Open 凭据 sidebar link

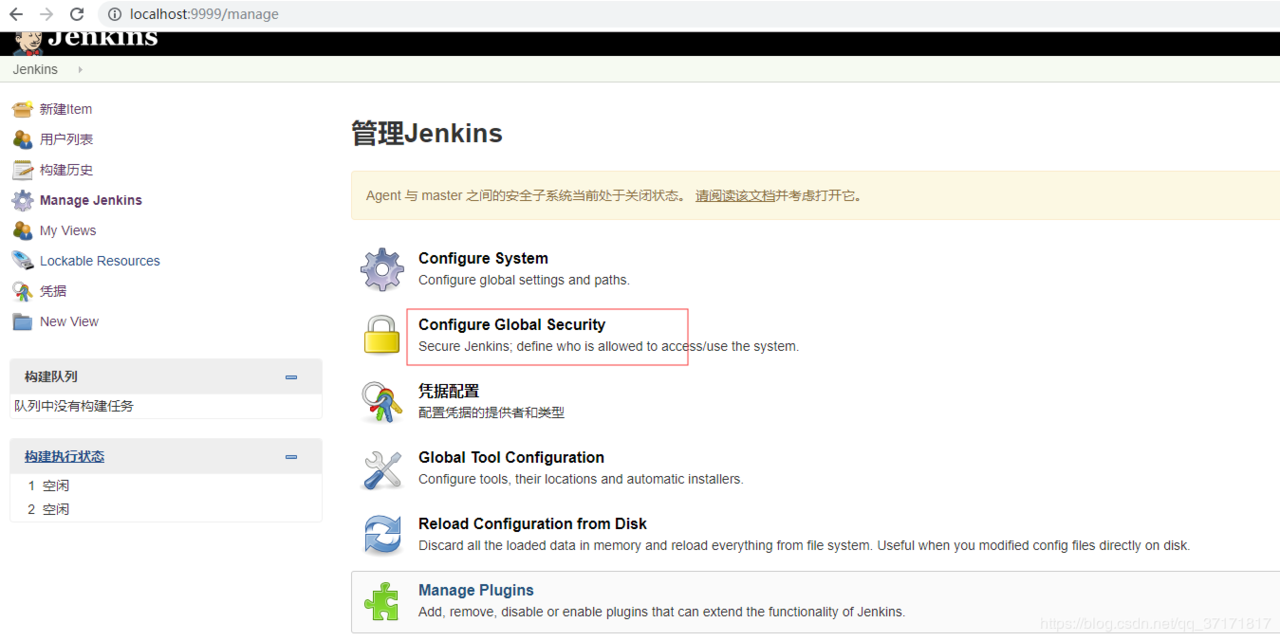coord(53,291)
